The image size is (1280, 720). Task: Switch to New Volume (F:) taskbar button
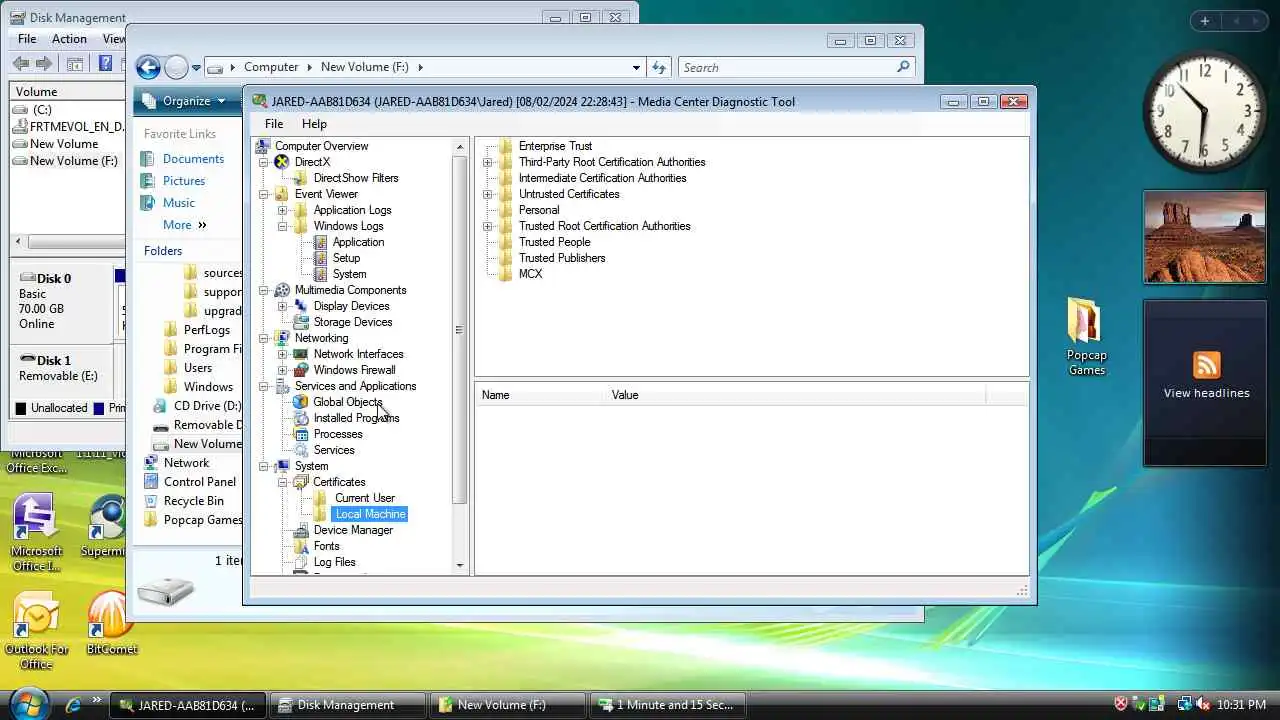pos(506,705)
